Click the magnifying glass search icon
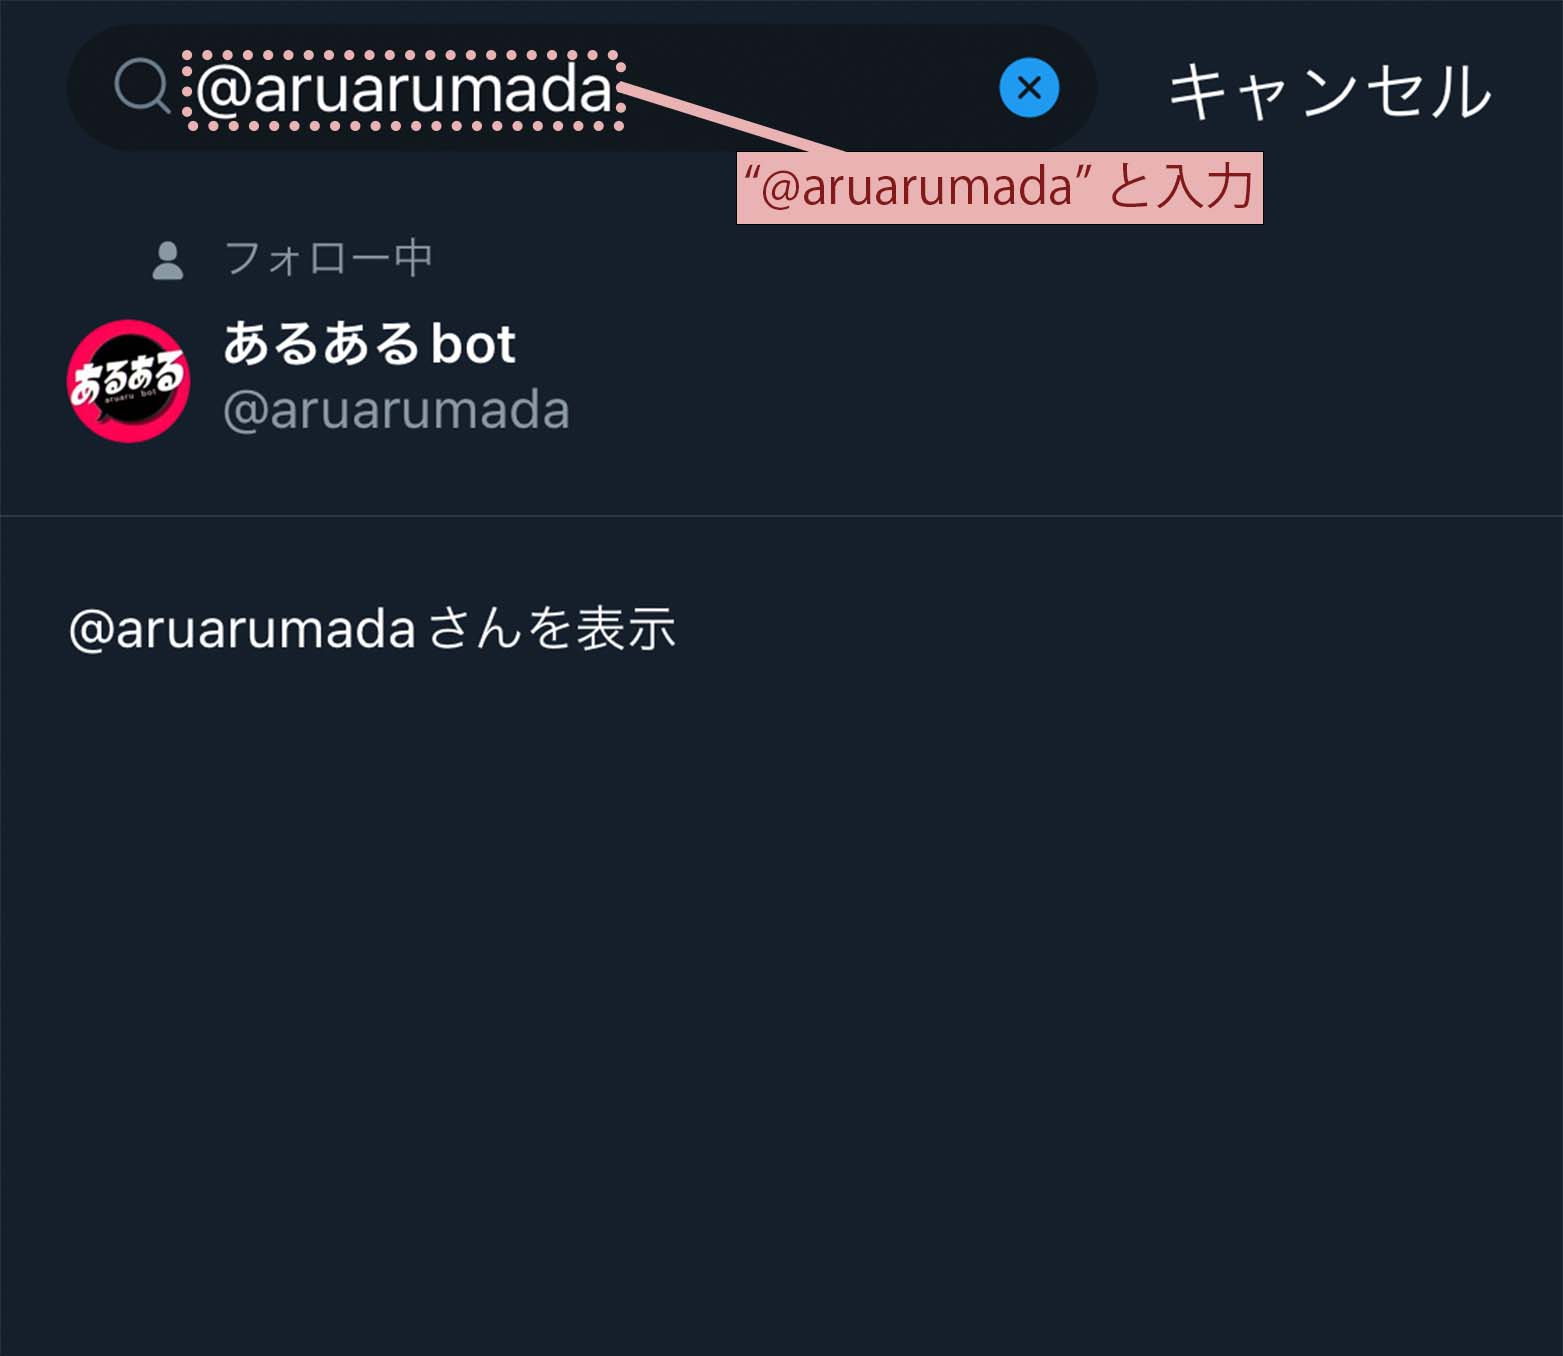The height and width of the screenshot is (1356, 1563). [x=142, y=86]
